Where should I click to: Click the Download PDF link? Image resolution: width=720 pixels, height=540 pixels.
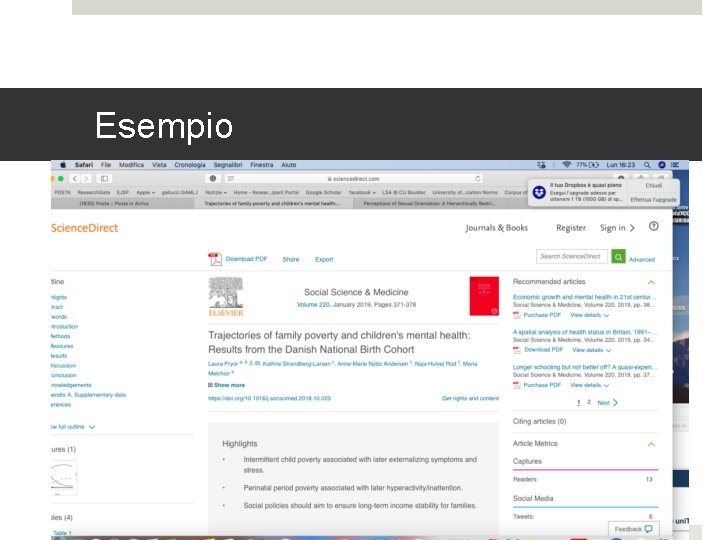pos(247,259)
